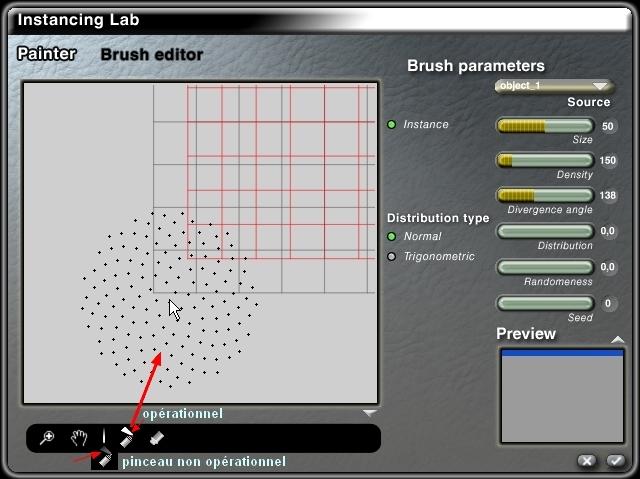This screenshot has width=640, height=479.
Task: Adjust the Divergence angle slider
Action: click(x=545, y=195)
